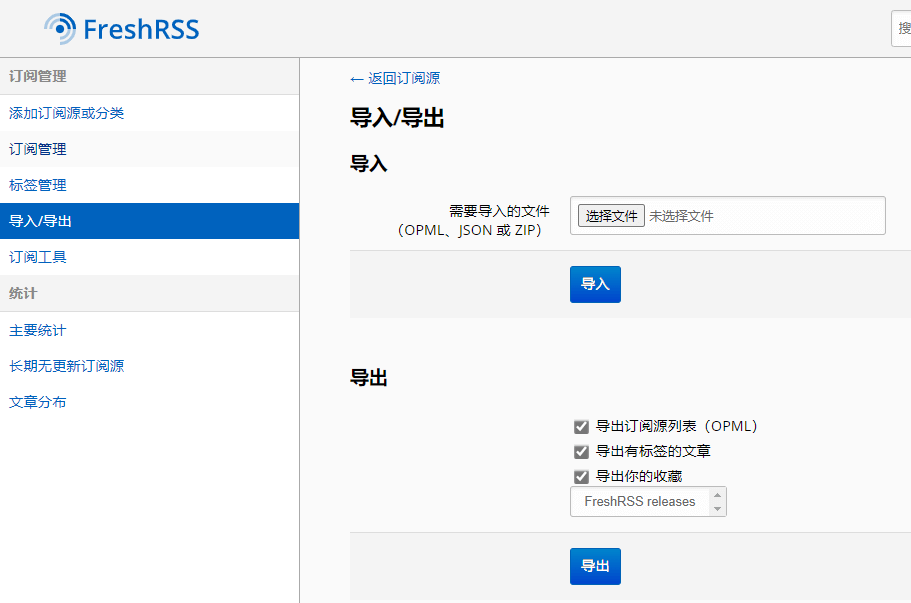Select FreshRSS releases in the feed list

coord(639,502)
